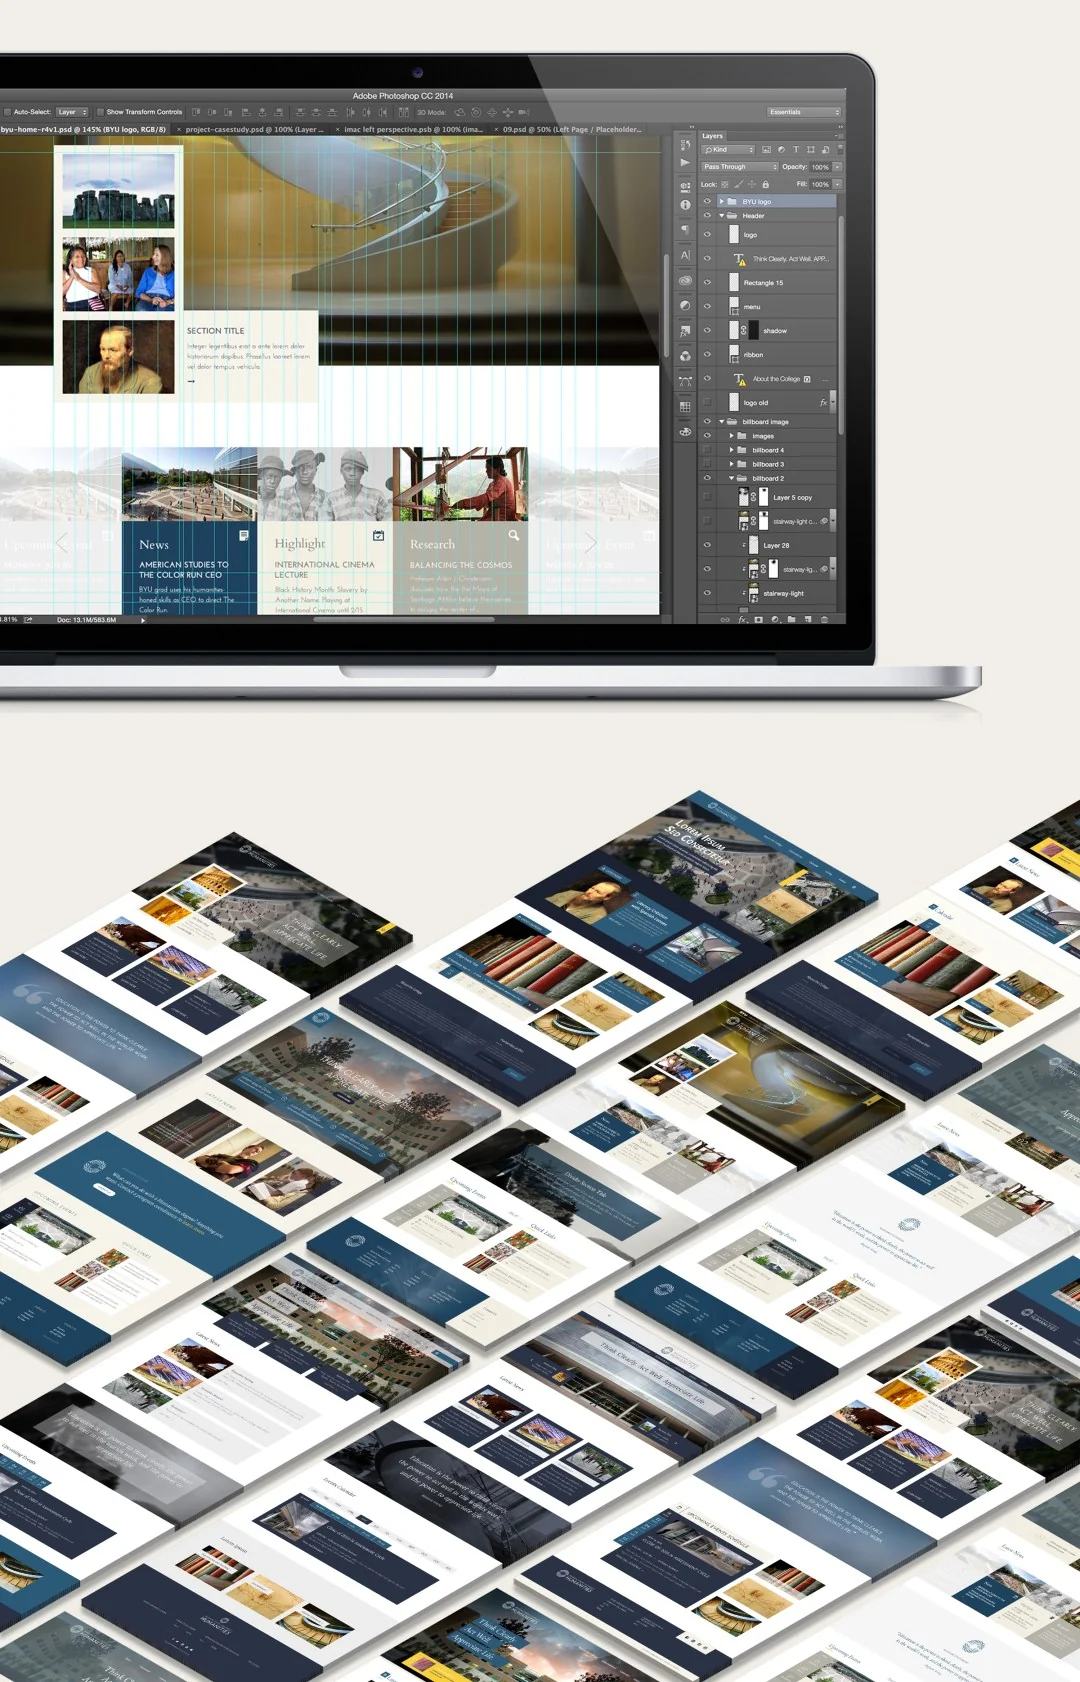Click the Layers panel vertical scrollbar
The image size is (1080, 1682).
tap(841, 325)
